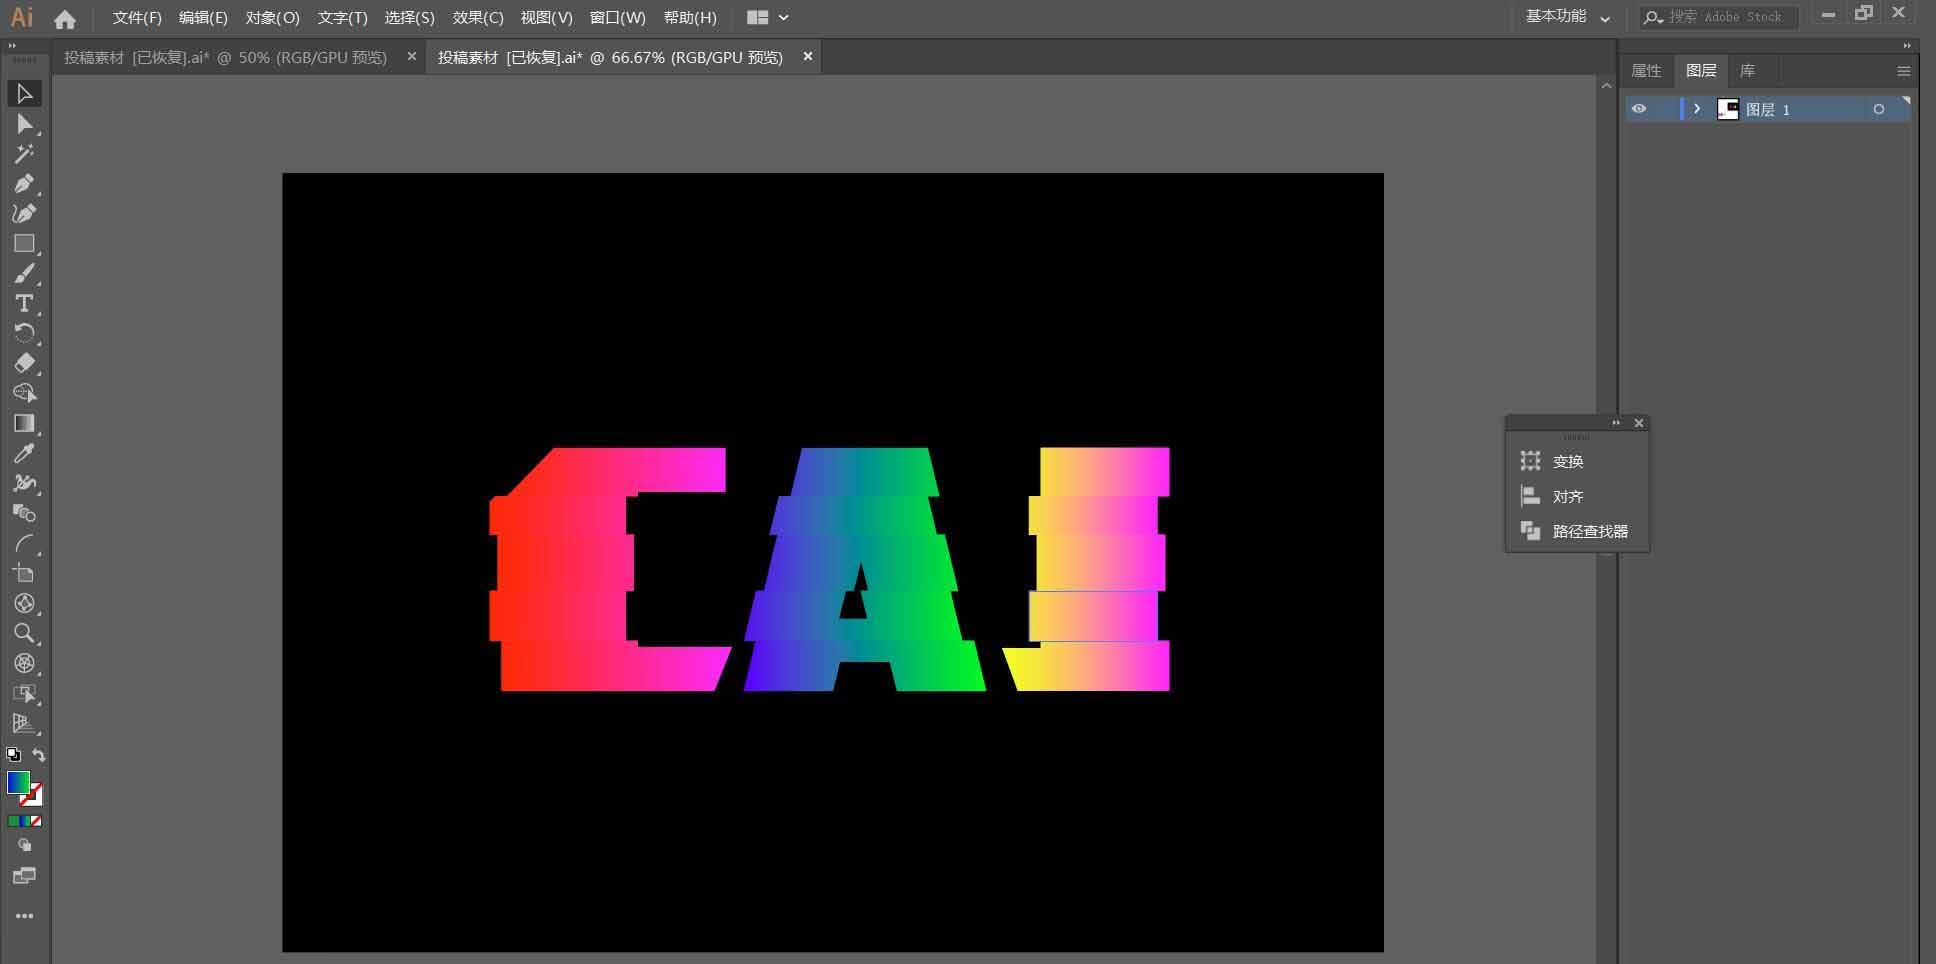Select the Selection tool arrow
The width and height of the screenshot is (1936, 964).
click(24, 94)
